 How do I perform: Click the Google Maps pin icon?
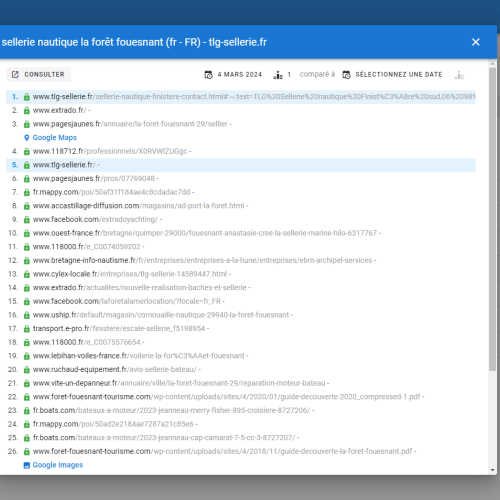pyautogui.click(x=27, y=138)
